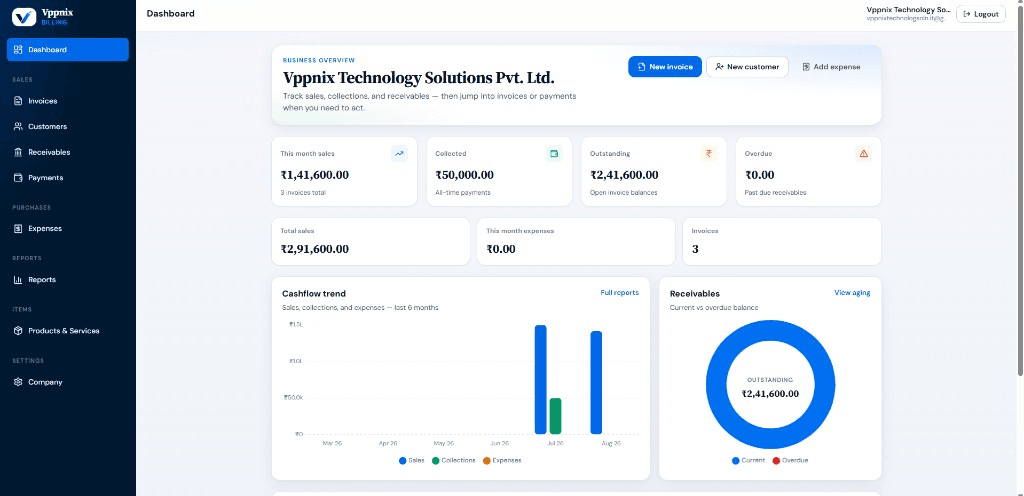Click the Products & Services box icon
The image size is (1024, 496).
tap(18, 331)
